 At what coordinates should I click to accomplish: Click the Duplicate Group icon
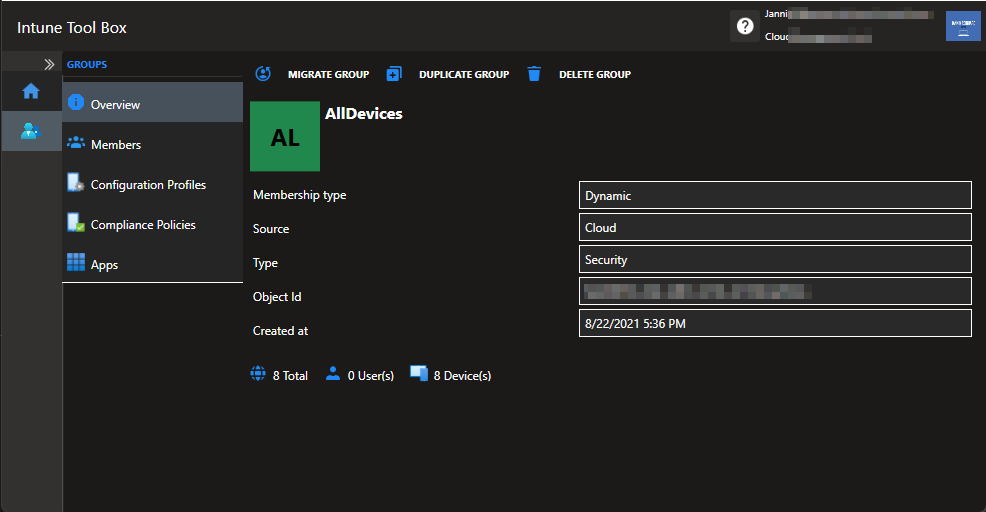[394, 74]
